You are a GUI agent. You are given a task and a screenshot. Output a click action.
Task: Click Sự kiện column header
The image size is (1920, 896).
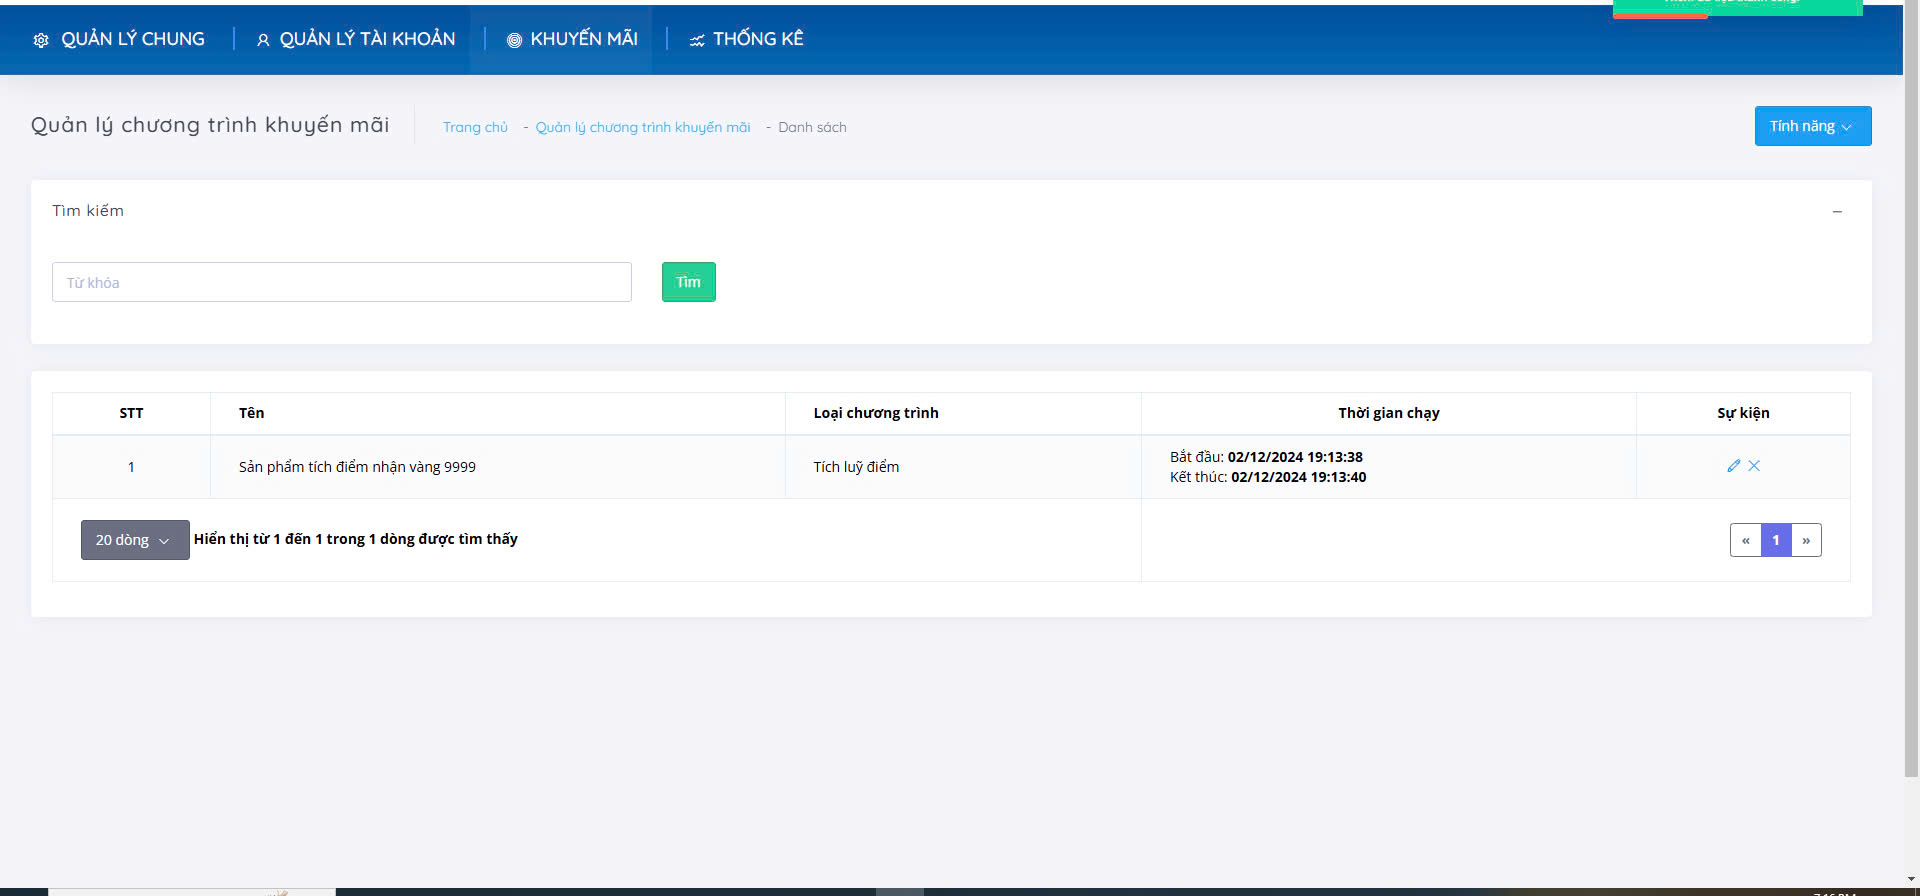tap(1743, 413)
